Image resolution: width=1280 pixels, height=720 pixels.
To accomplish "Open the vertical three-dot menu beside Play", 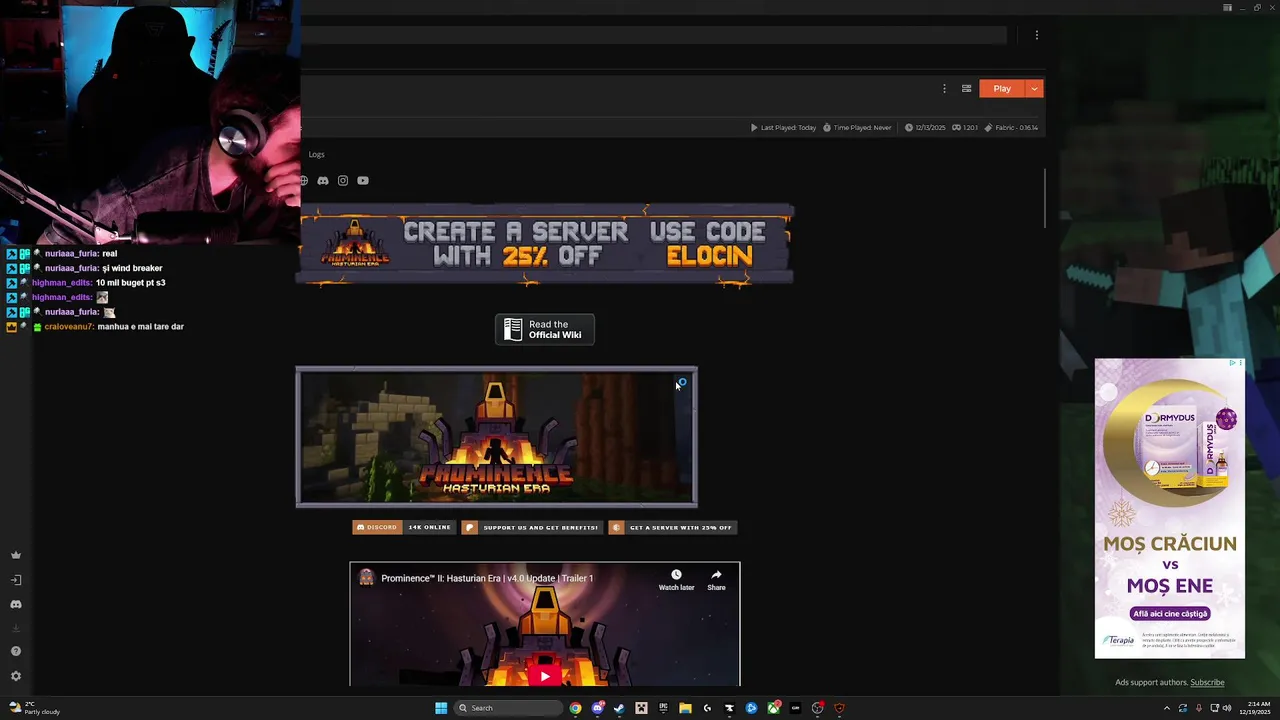I will pos(944,88).
